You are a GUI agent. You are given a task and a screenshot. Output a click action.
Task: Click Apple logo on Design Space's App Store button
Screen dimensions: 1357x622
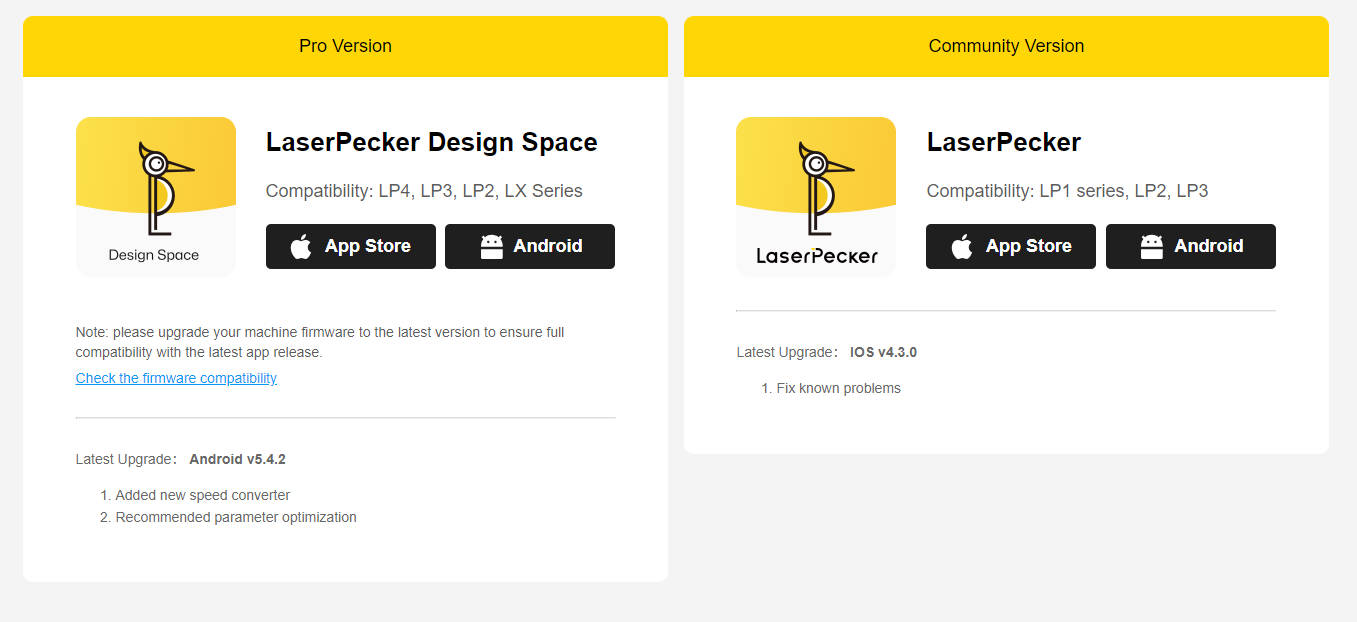pyautogui.click(x=301, y=247)
